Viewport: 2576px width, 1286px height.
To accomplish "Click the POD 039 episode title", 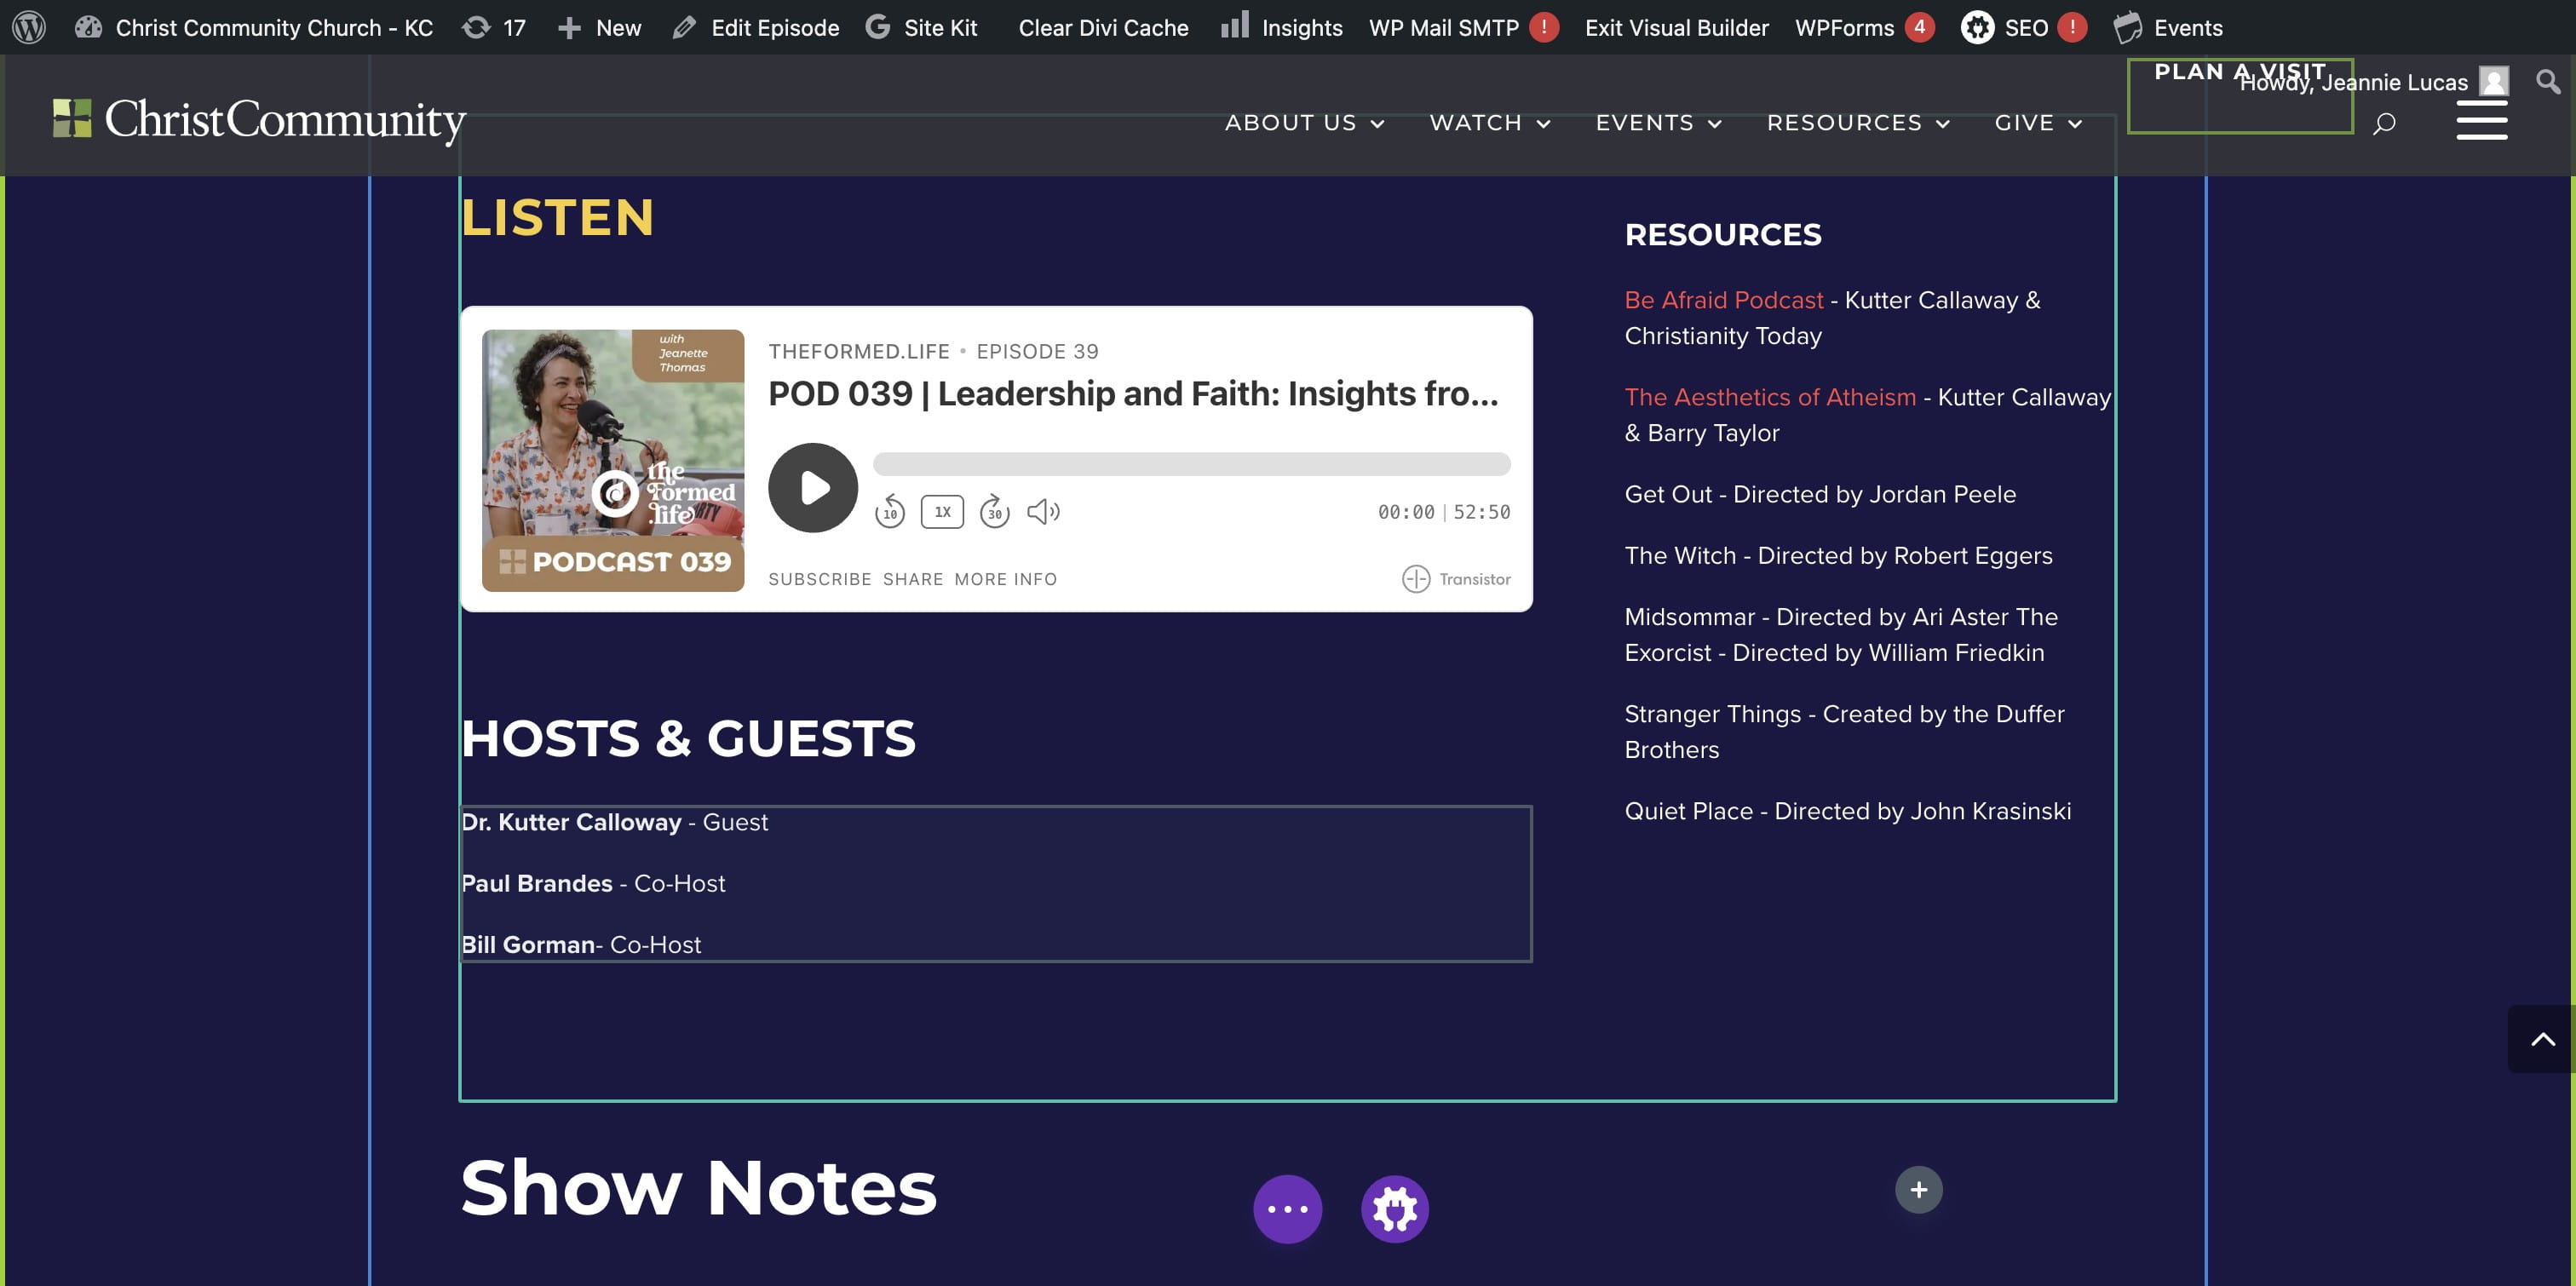I will (1133, 394).
